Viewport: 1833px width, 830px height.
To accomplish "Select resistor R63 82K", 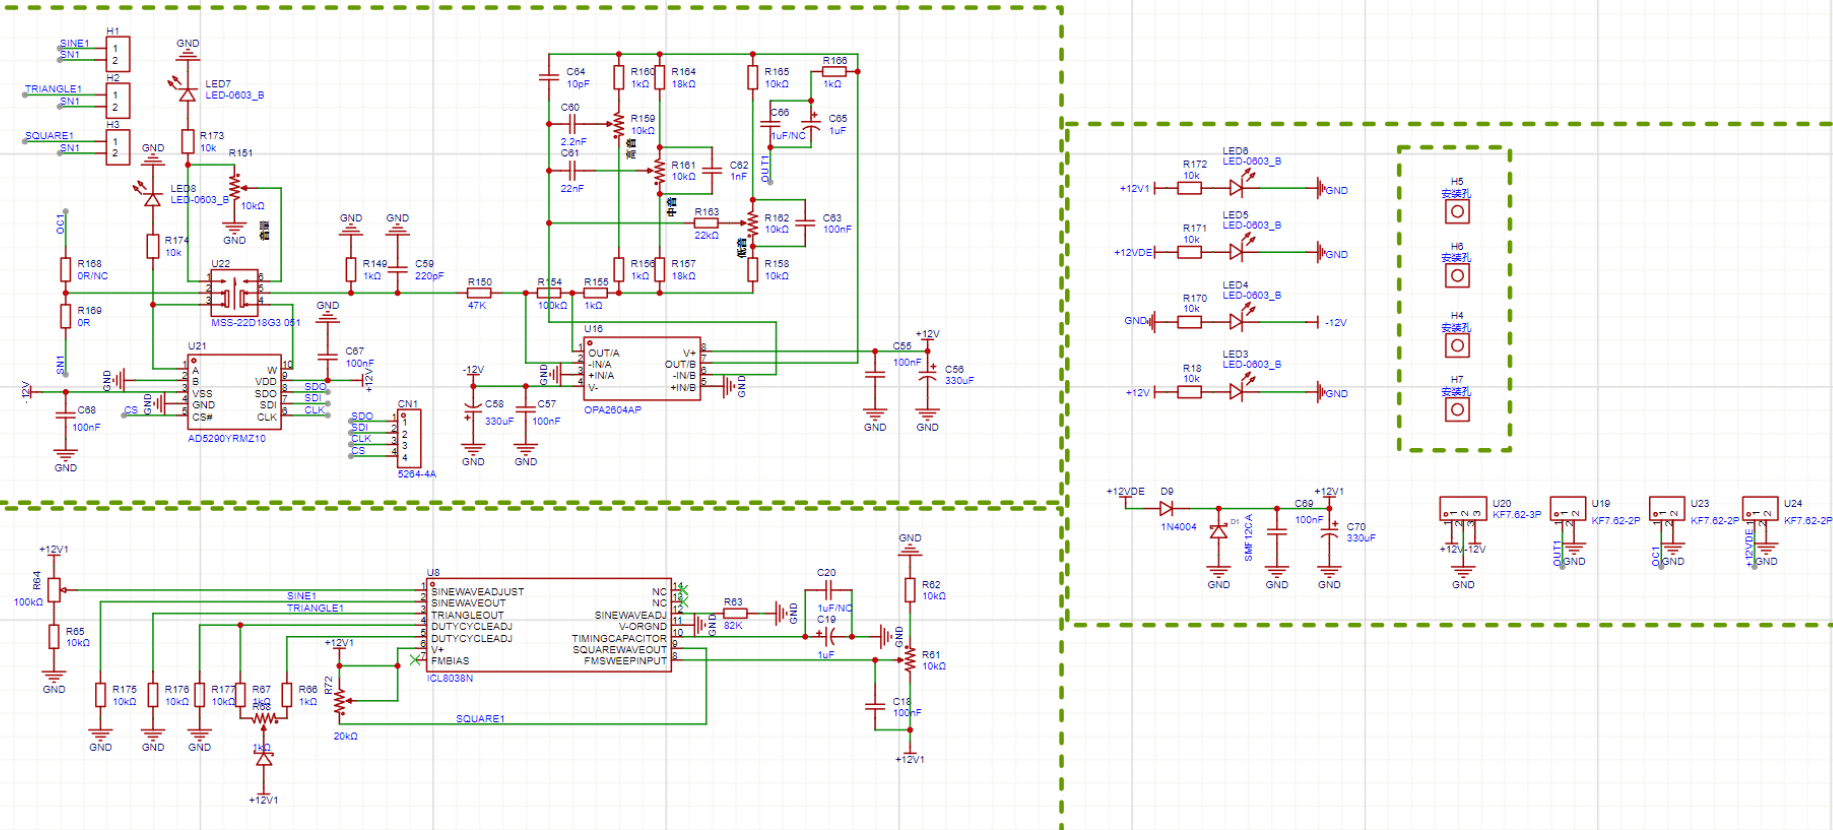I will tap(735, 613).
